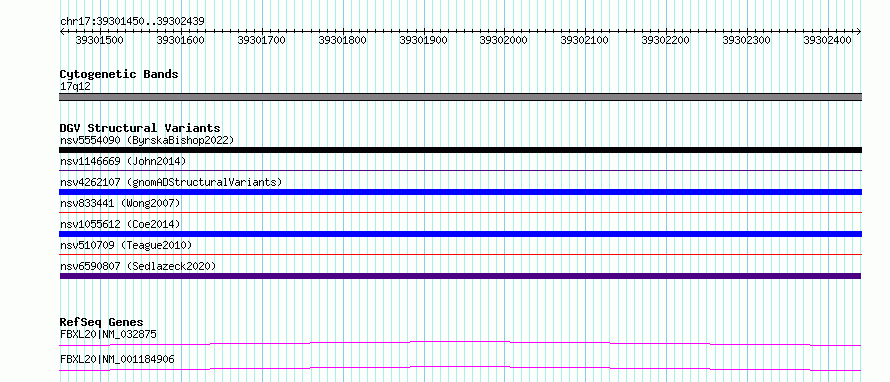Click ruler position 39301600
The height and width of the screenshot is (382, 890).
(180, 40)
